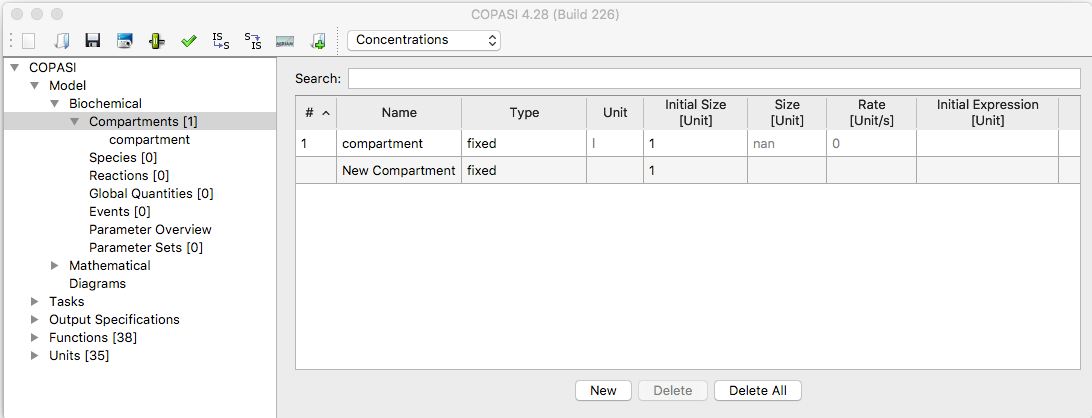1092x418 pixels.
Task: Expand the Tasks tree node
Action: point(35,302)
